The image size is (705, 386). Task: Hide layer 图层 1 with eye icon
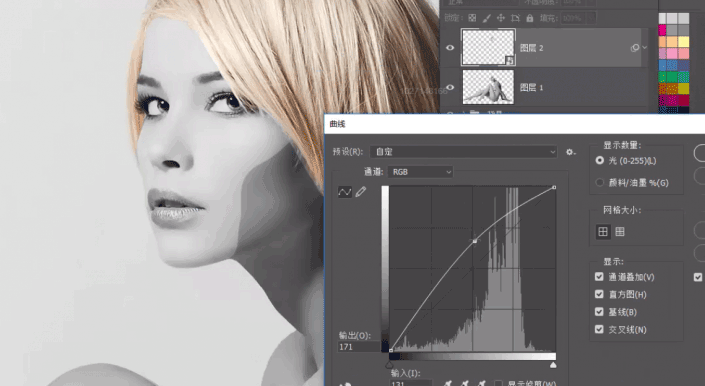pos(450,88)
